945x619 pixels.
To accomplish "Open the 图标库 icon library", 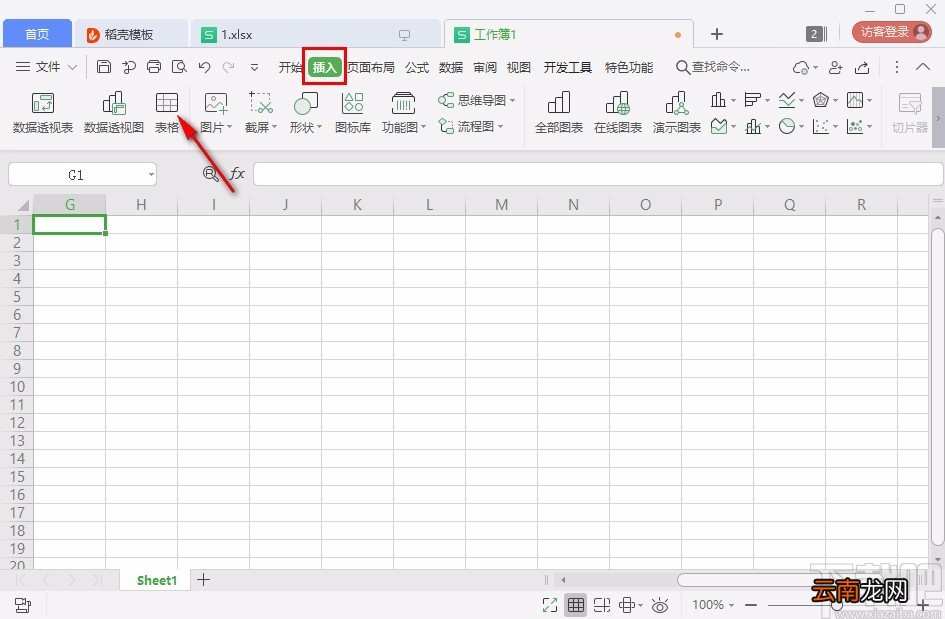I will pos(353,112).
